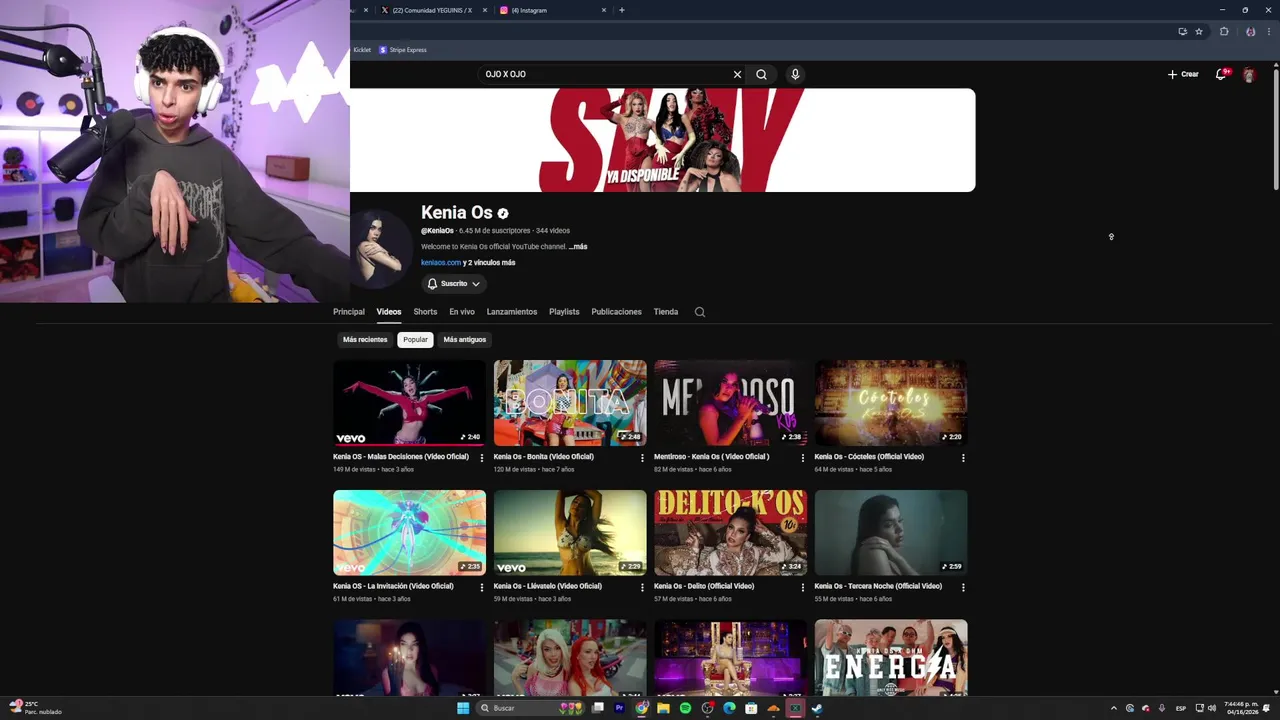Switch to the Tienda channel tab
1280x720 pixels.
pos(666,312)
